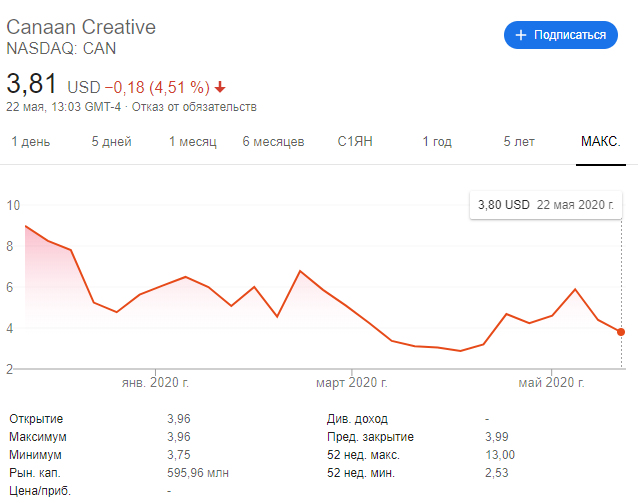Click the май 2020 г. axis label
Screen dimensions: 638x503
point(550,383)
